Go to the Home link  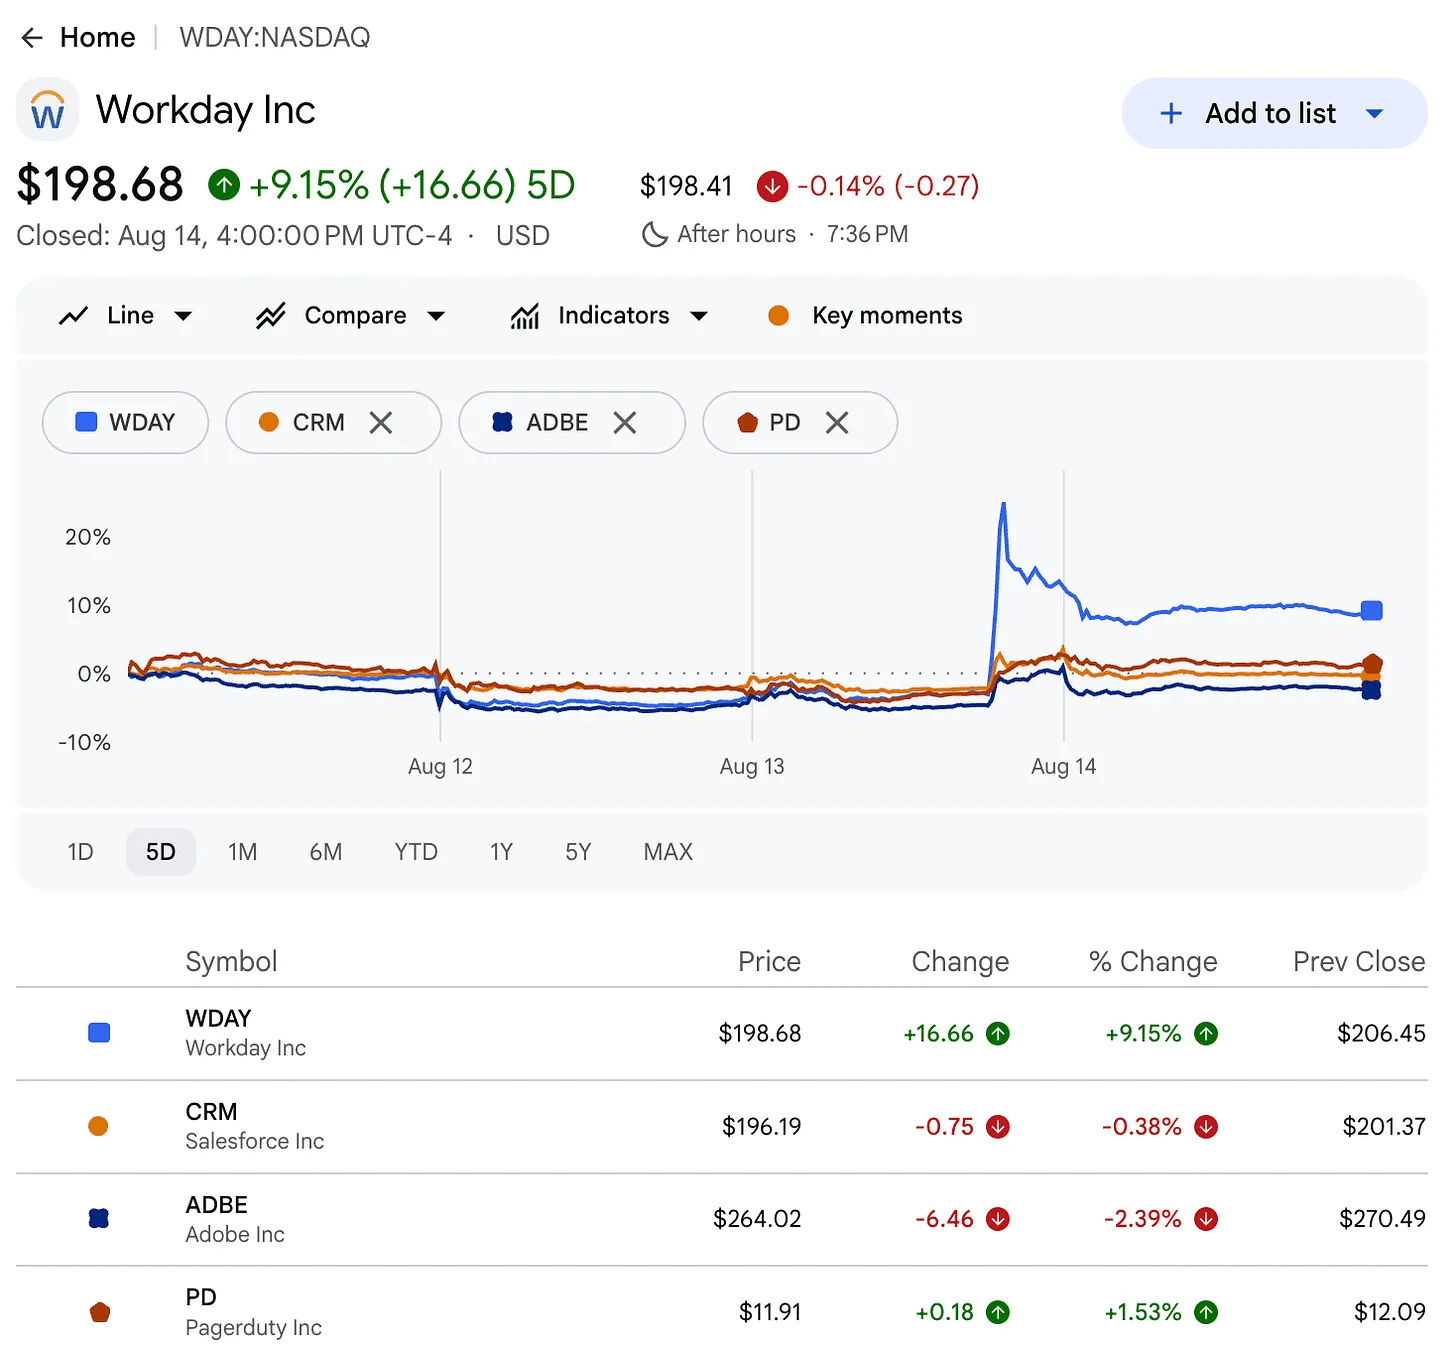[98, 38]
